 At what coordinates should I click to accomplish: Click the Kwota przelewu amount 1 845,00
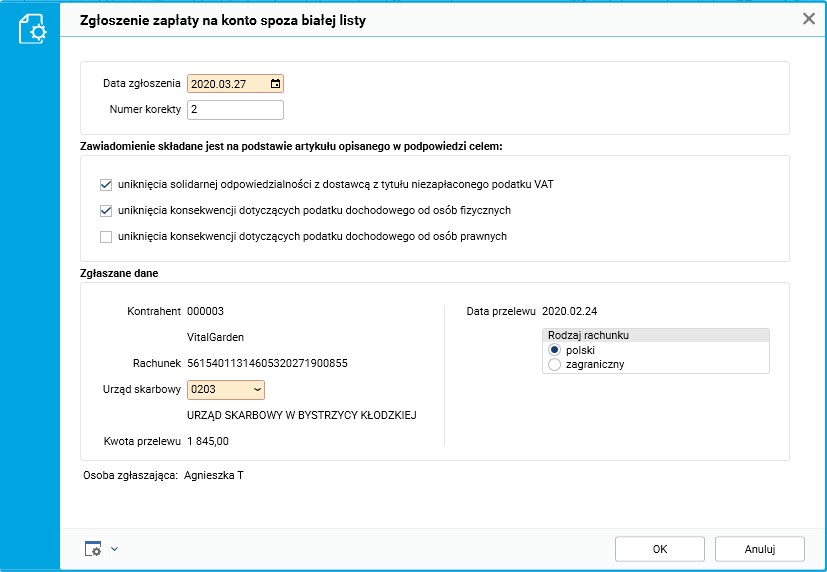pos(208,441)
